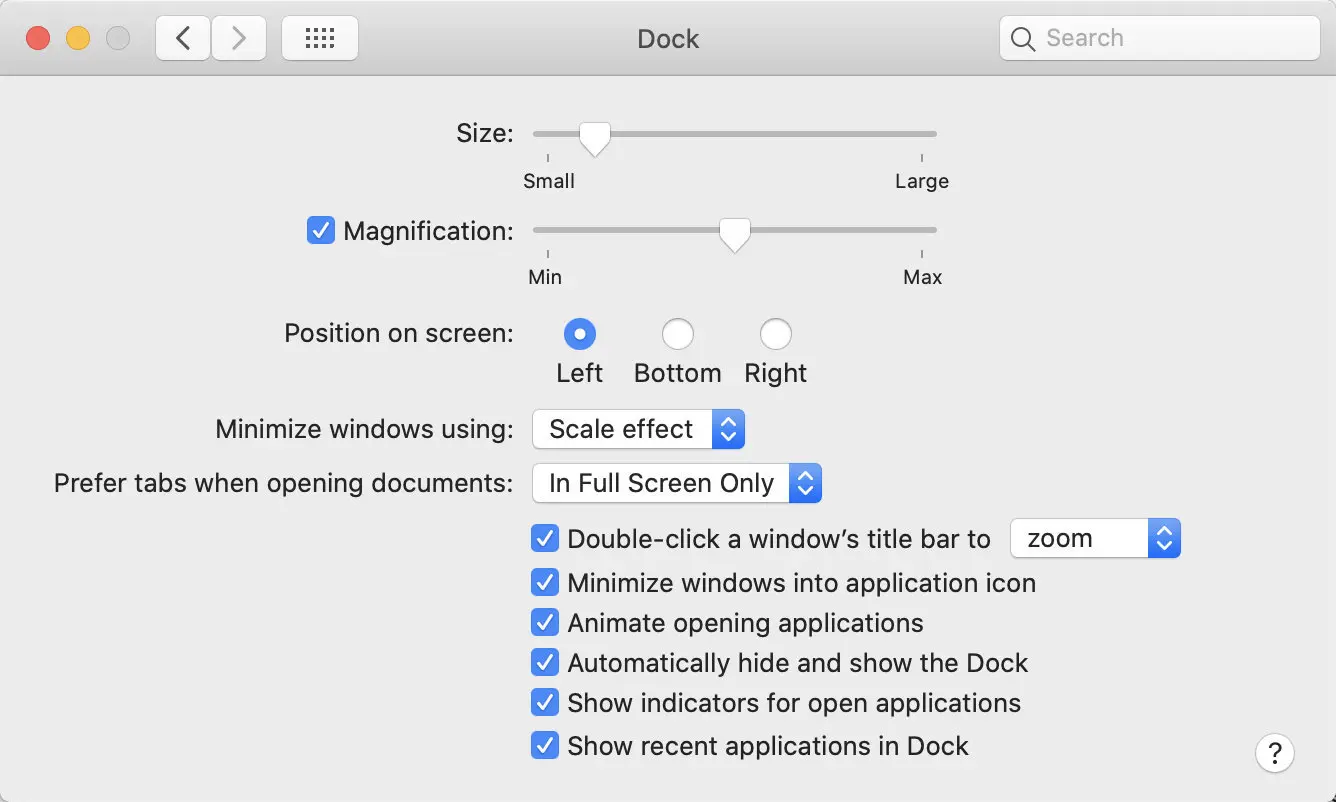This screenshot has width=1336, height=802.
Task: Disable Animate opening applications
Action: tap(545, 622)
